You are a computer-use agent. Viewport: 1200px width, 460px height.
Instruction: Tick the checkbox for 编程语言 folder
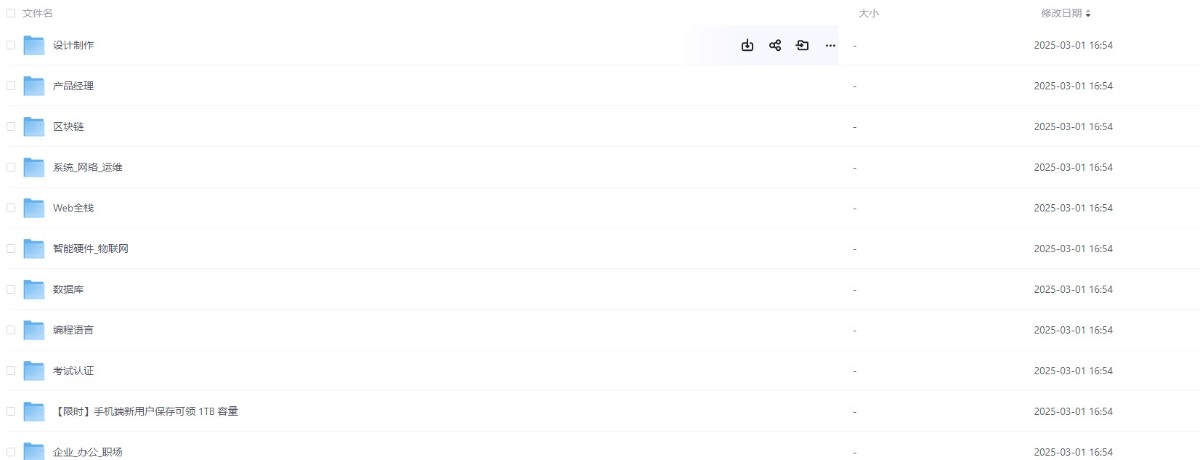point(11,330)
